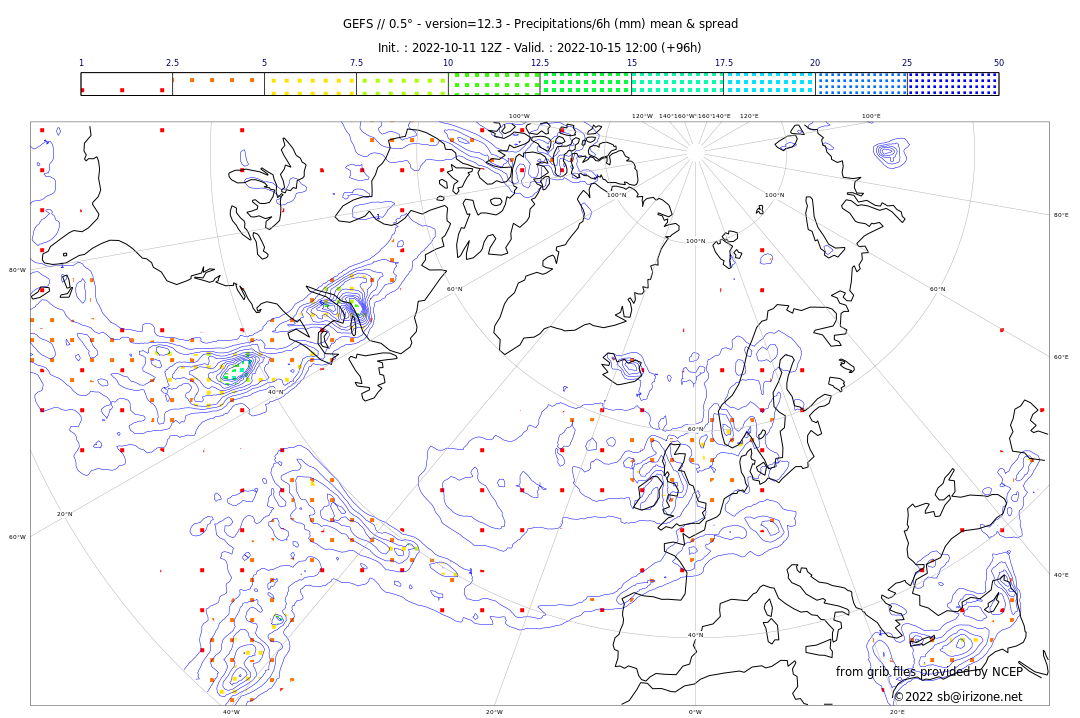Image resolution: width=1080 pixels, height=718 pixels.
Task: Click the legend value '10'
Action: tap(448, 63)
